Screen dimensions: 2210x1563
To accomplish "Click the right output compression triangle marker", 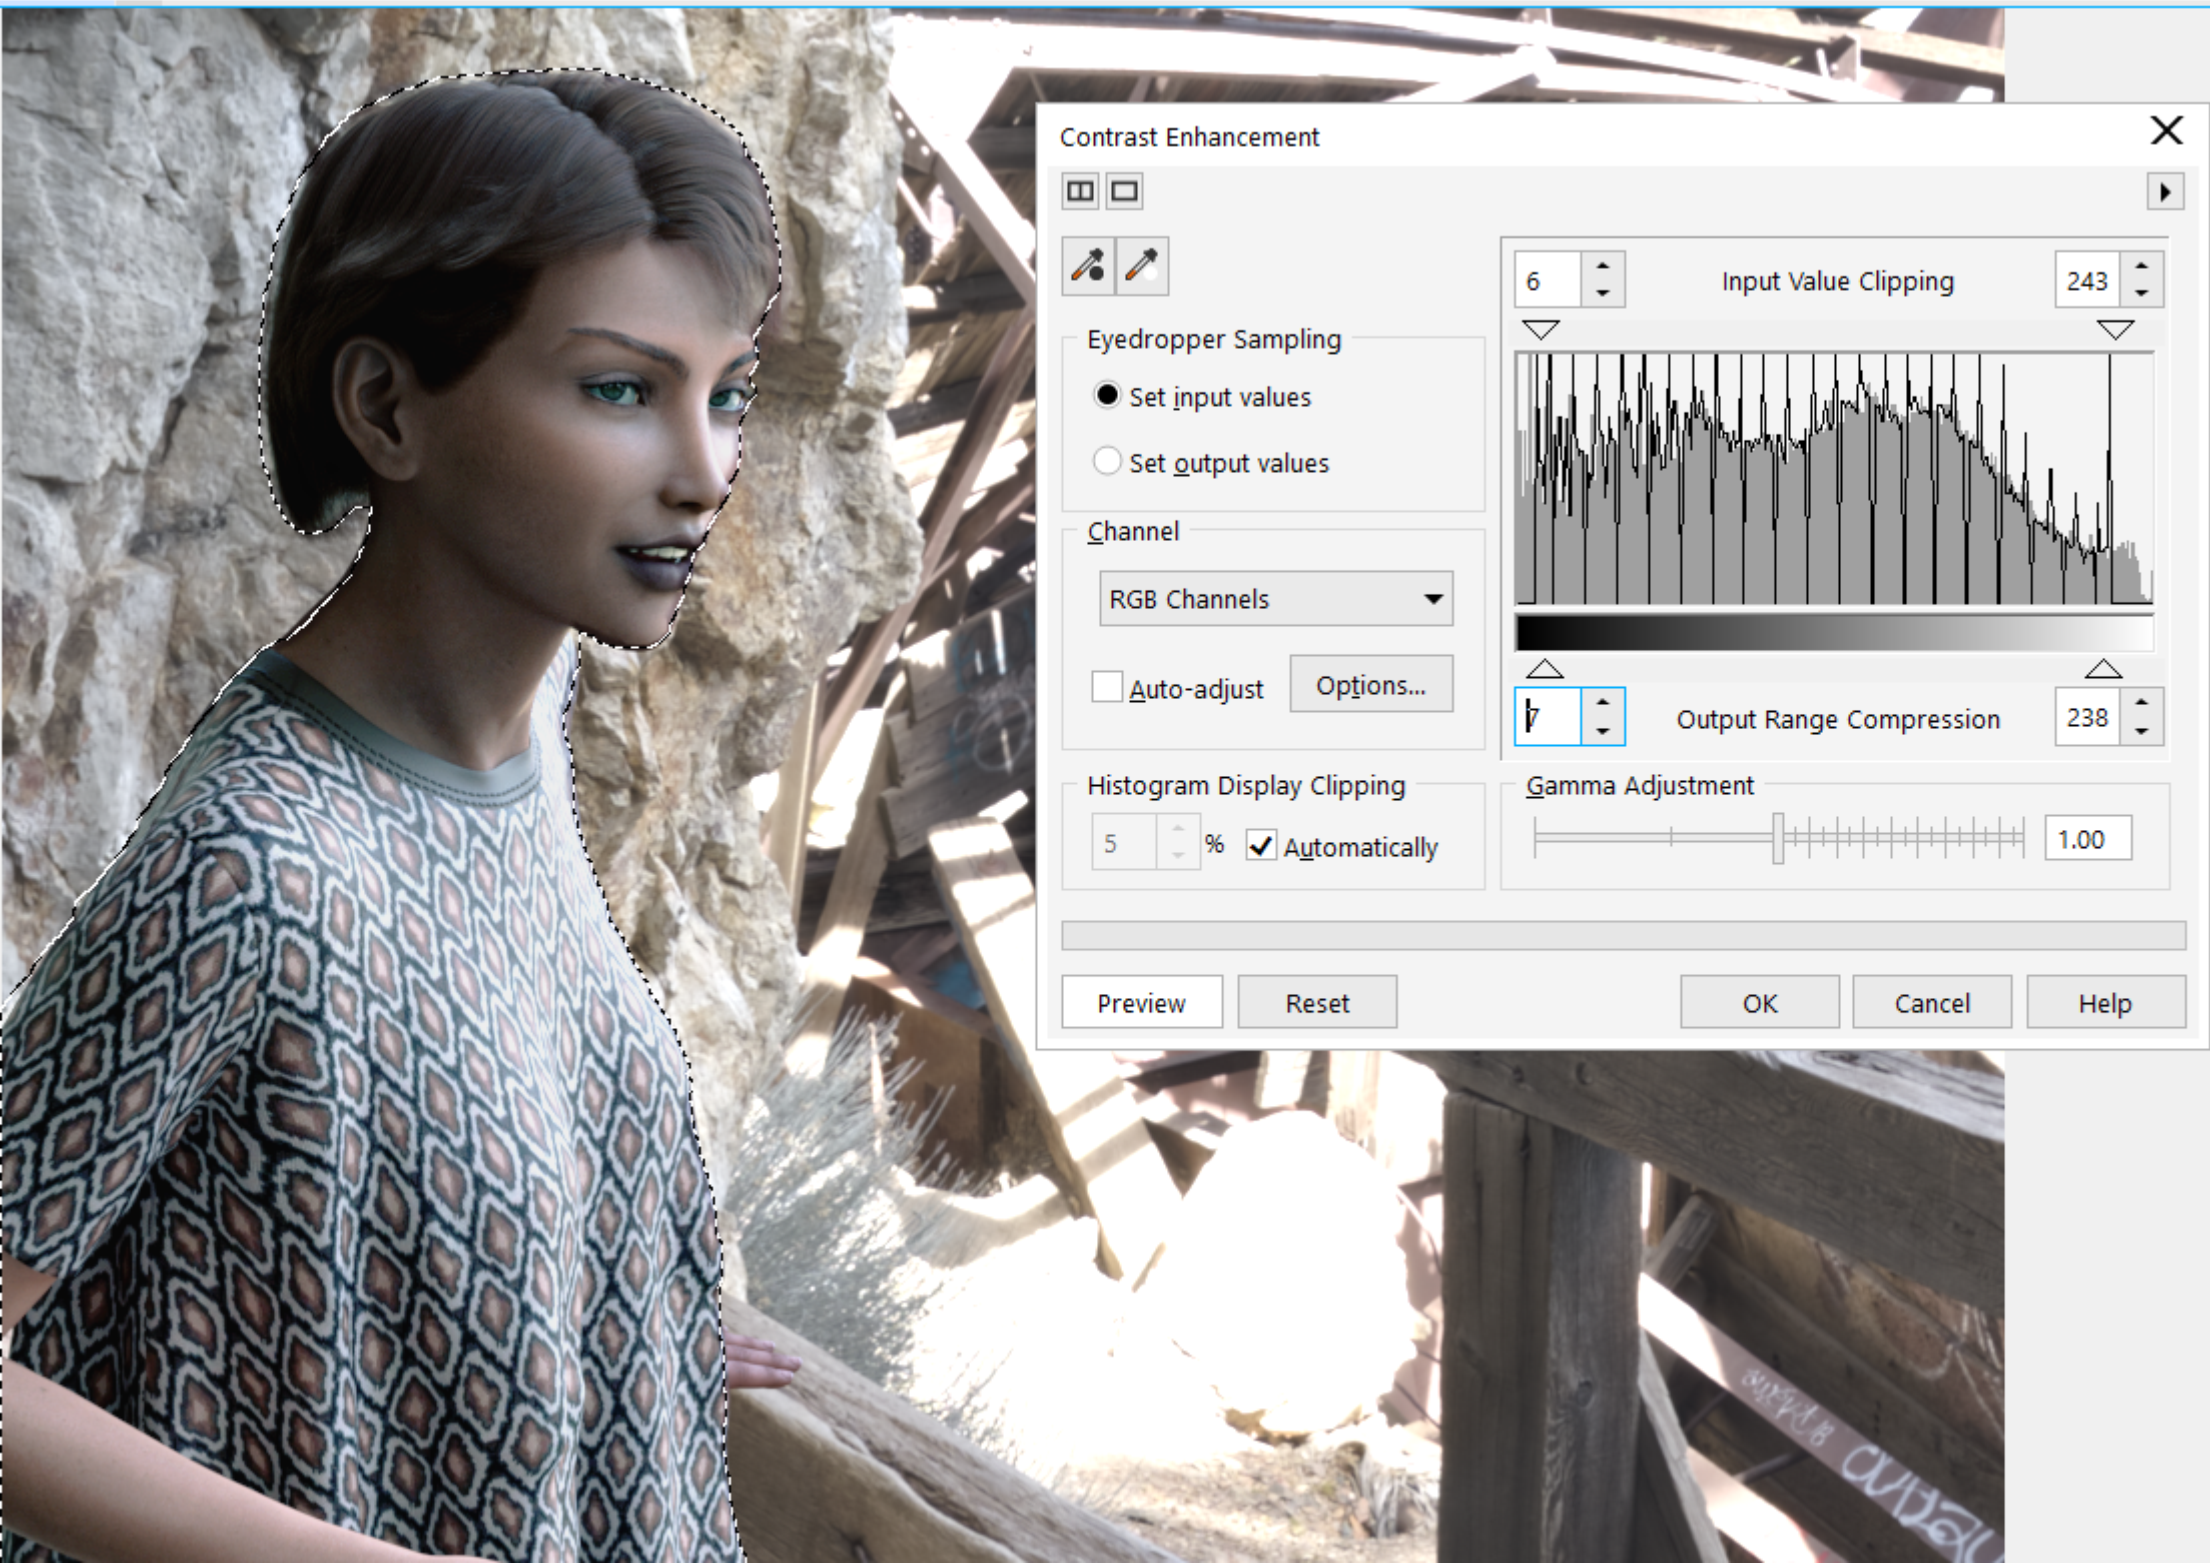I will pyautogui.click(x=2103, y=668).
